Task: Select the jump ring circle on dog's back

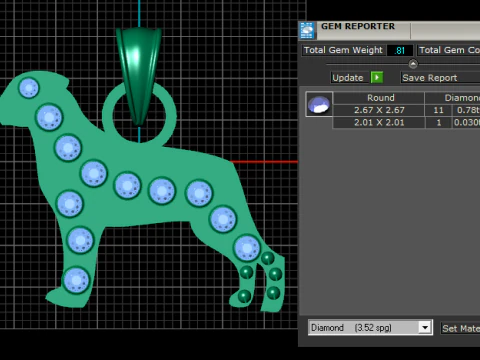Action: 139,114
